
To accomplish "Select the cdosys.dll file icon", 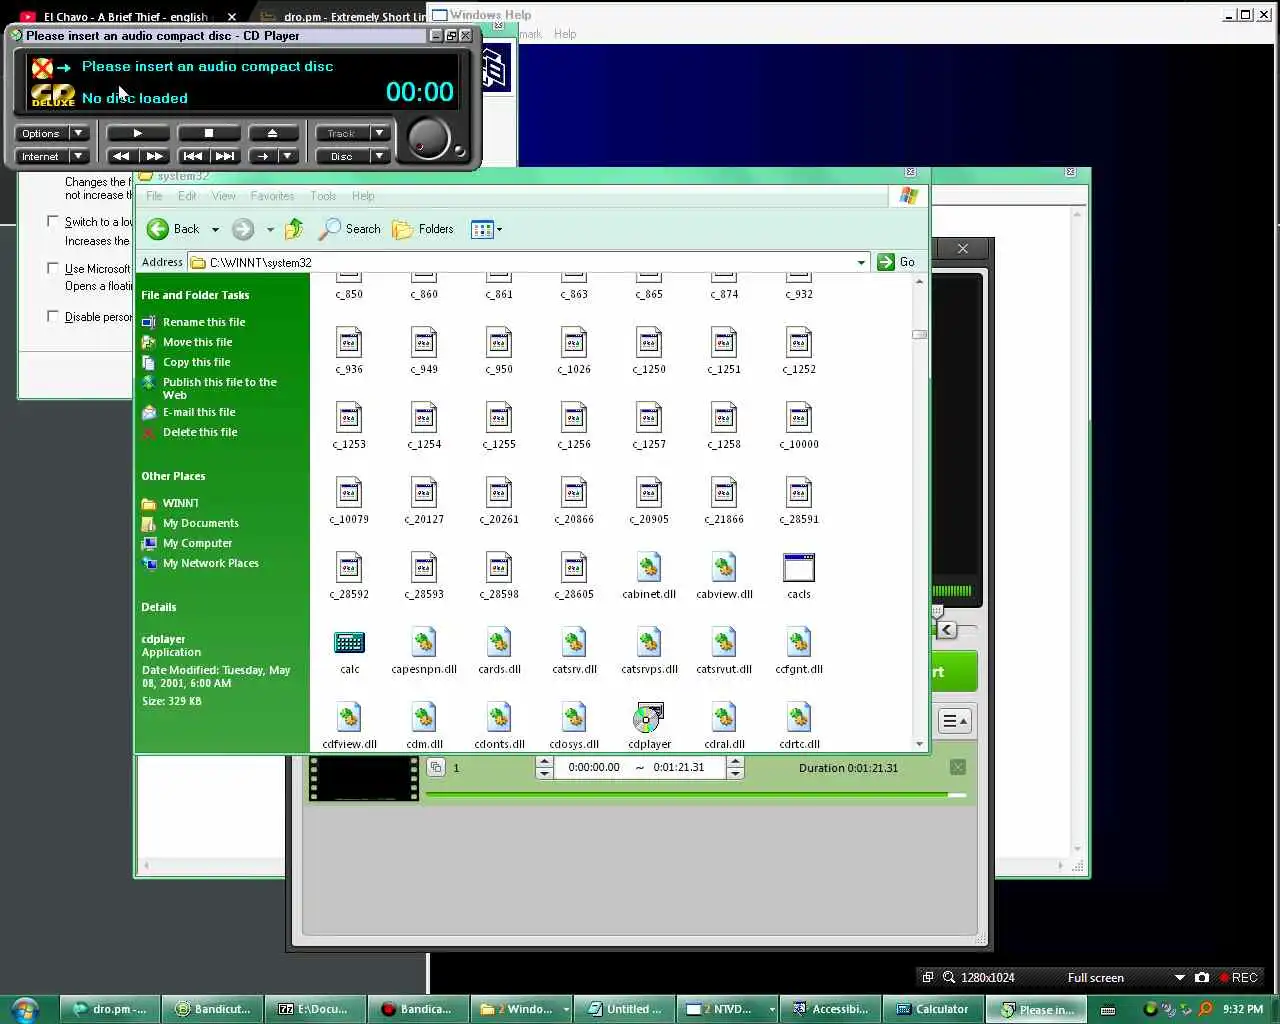I will [x=574, y=718].
